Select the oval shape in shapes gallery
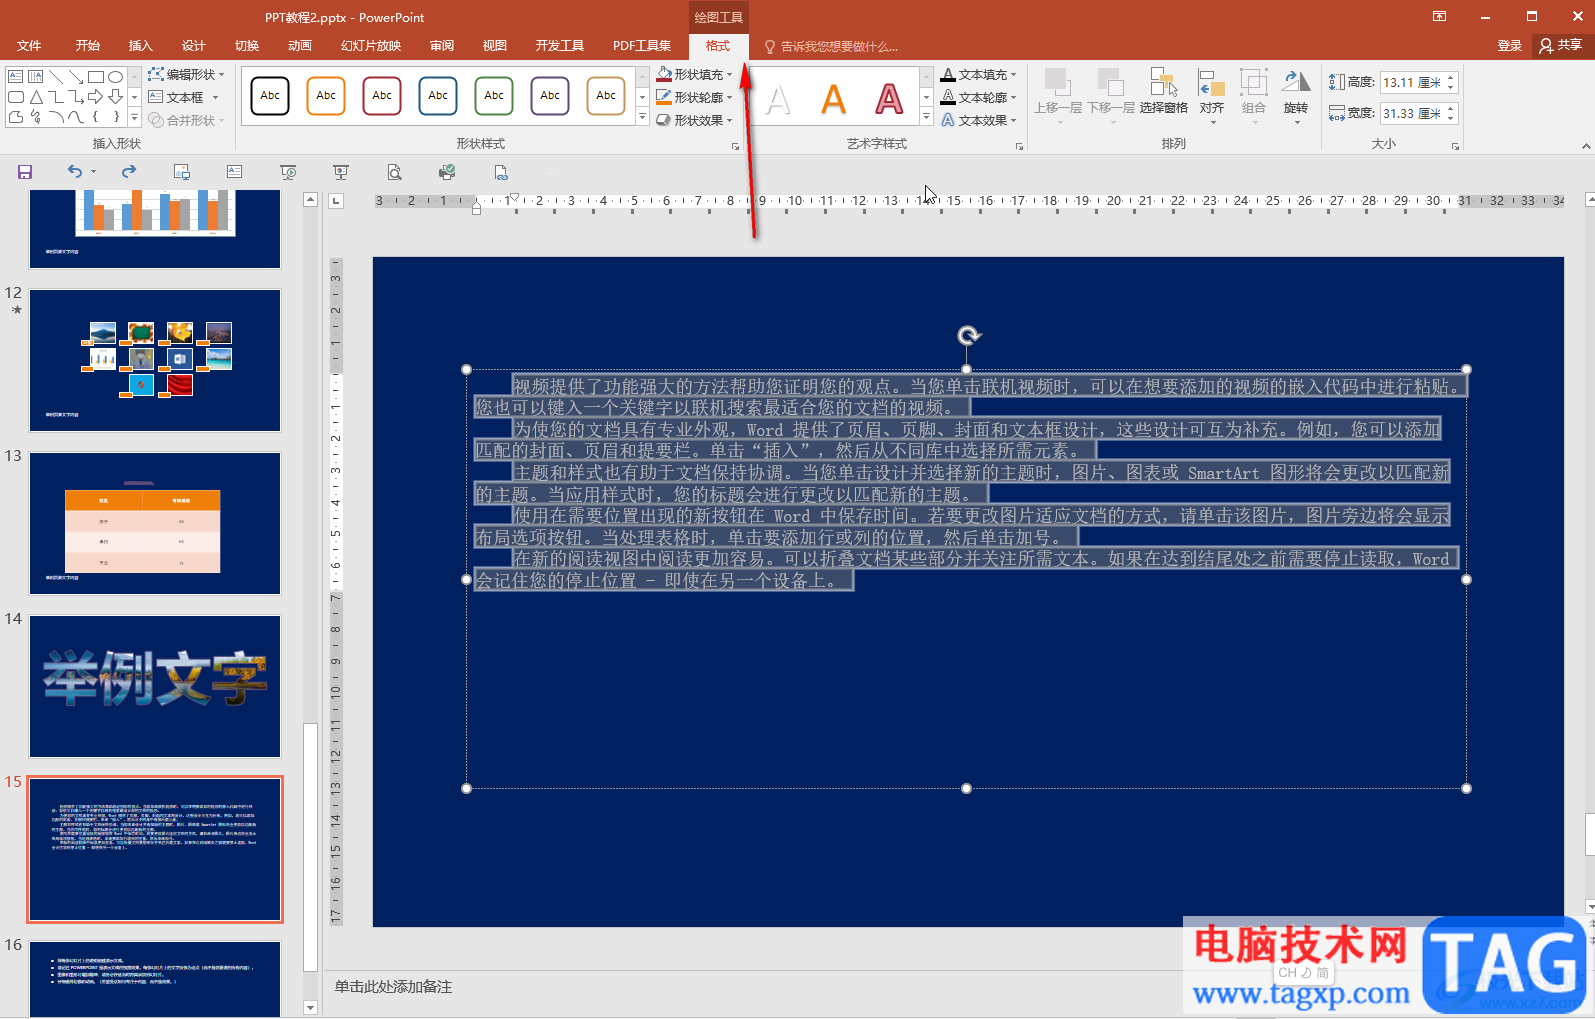Image resolution: width=1595 pixels, height=1019 pixels. click(116, 77)
